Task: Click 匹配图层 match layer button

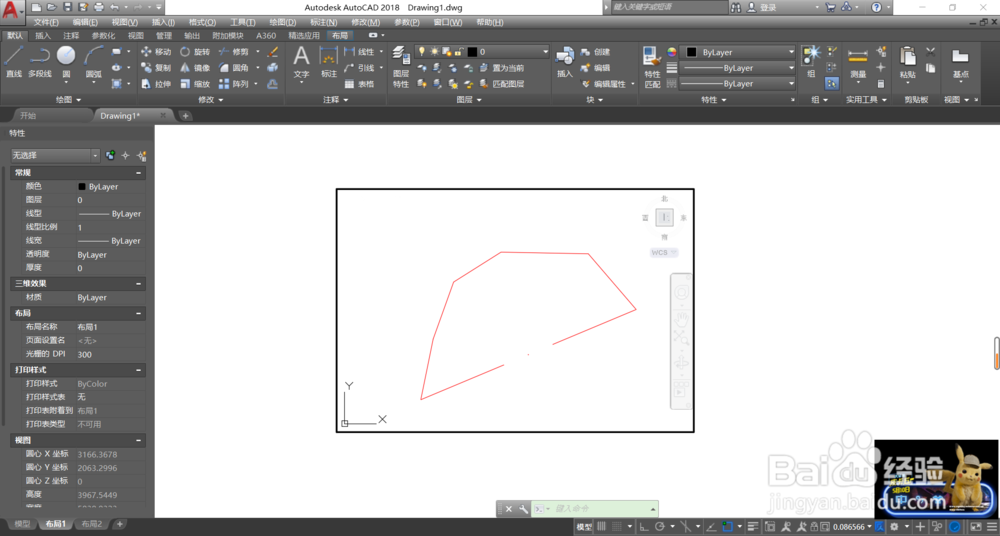Action: pyautogui.click(x=502, y=84)
